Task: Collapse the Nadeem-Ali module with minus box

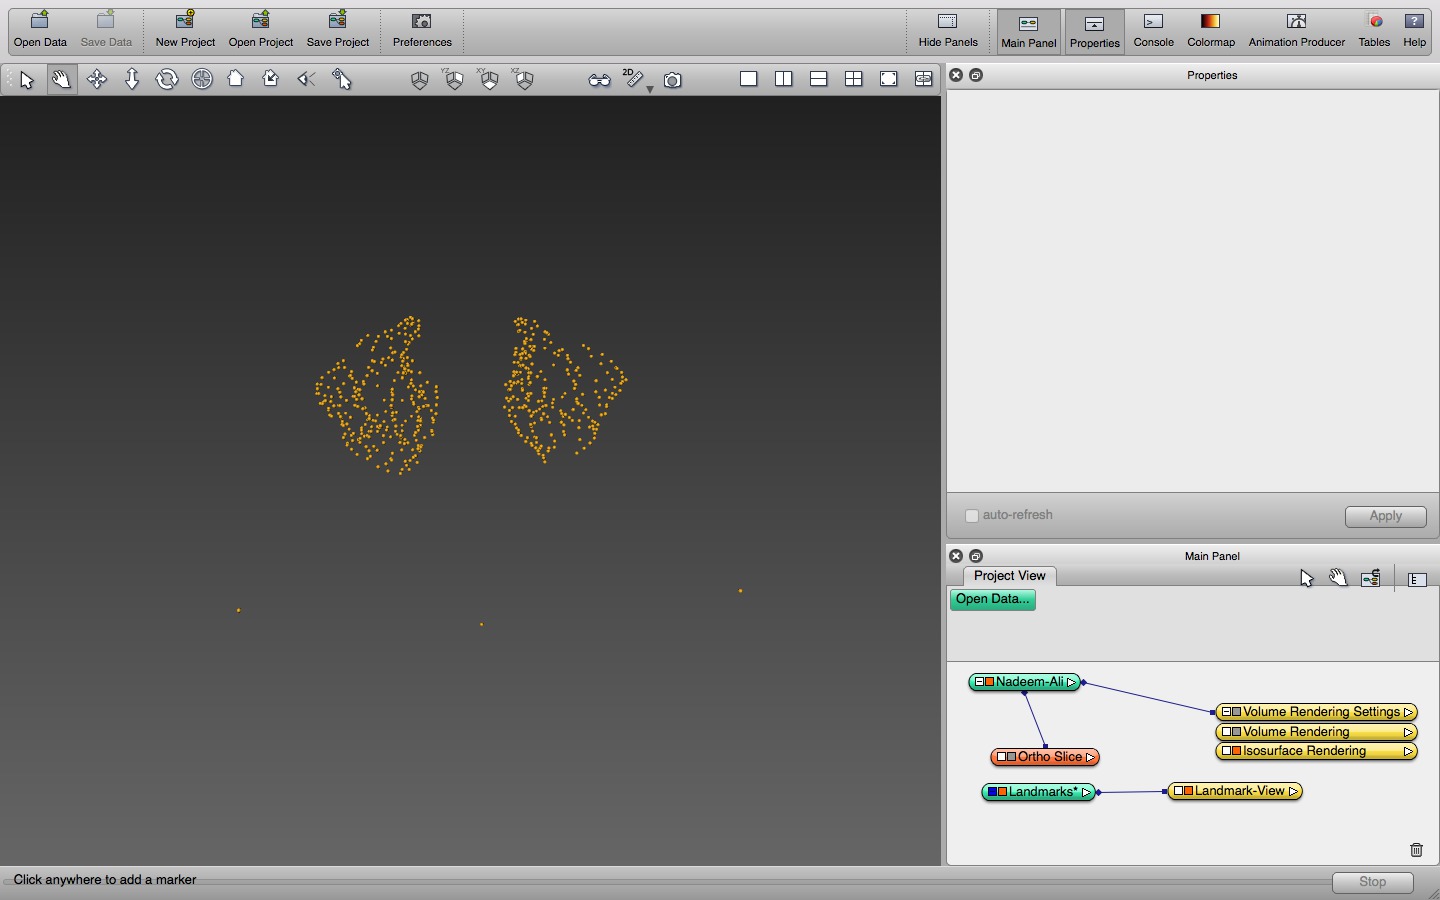Action: point(980,682)
